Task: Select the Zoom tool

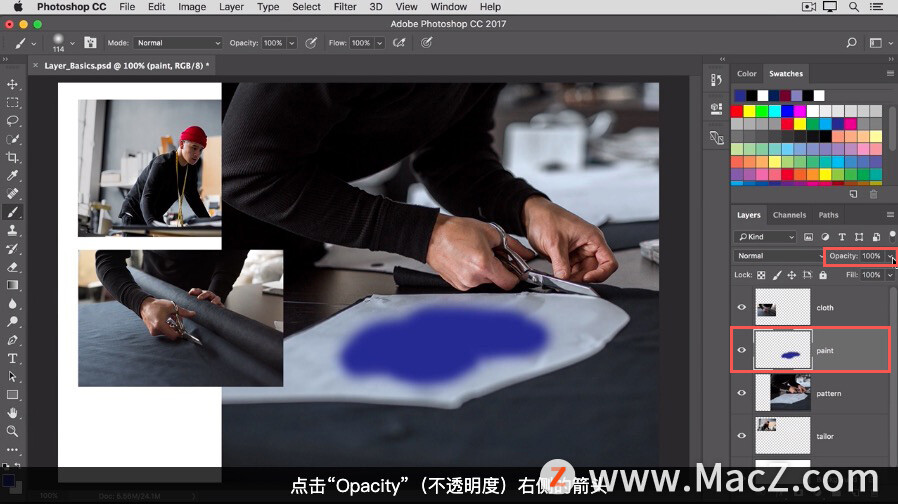Action: (x=13, y=431)
